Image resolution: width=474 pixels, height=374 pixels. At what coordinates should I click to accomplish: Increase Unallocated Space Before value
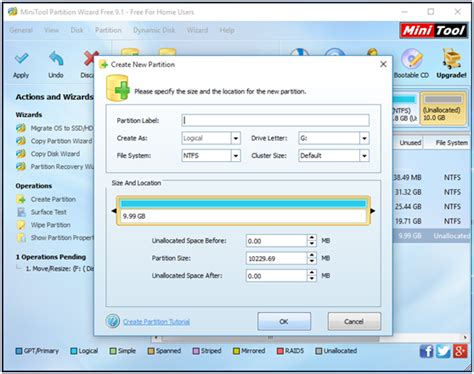point(312,238)
